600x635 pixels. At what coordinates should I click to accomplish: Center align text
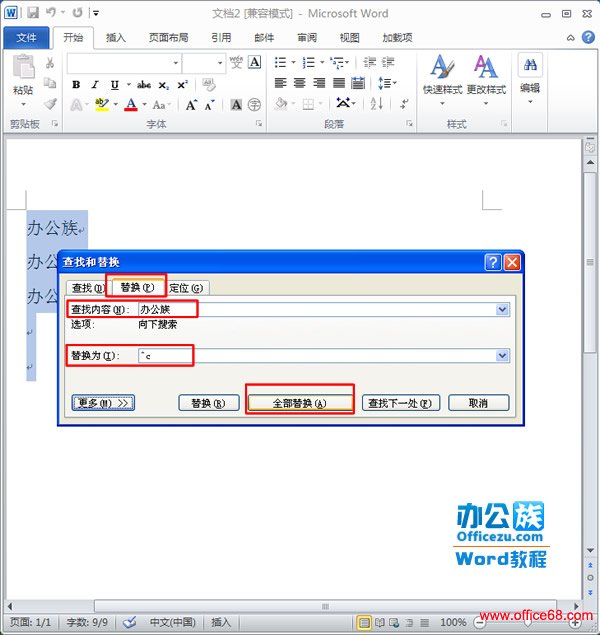pos(300,83)
